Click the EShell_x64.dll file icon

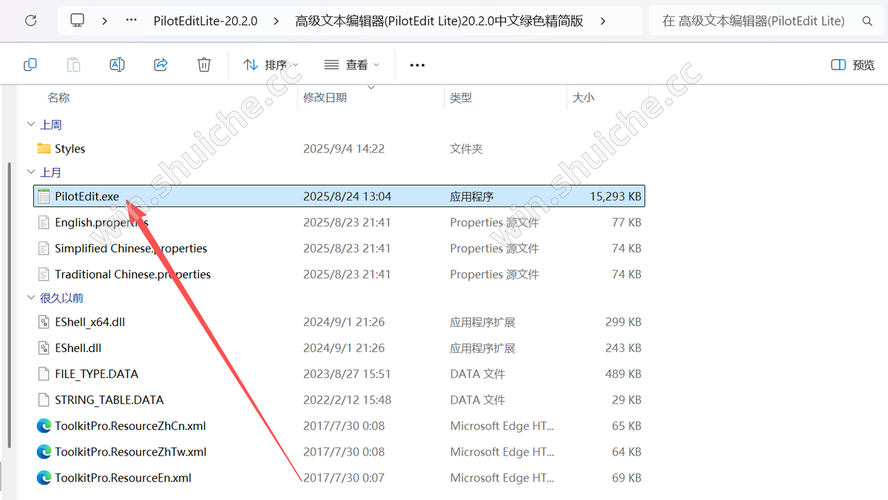tap(44, 322)
